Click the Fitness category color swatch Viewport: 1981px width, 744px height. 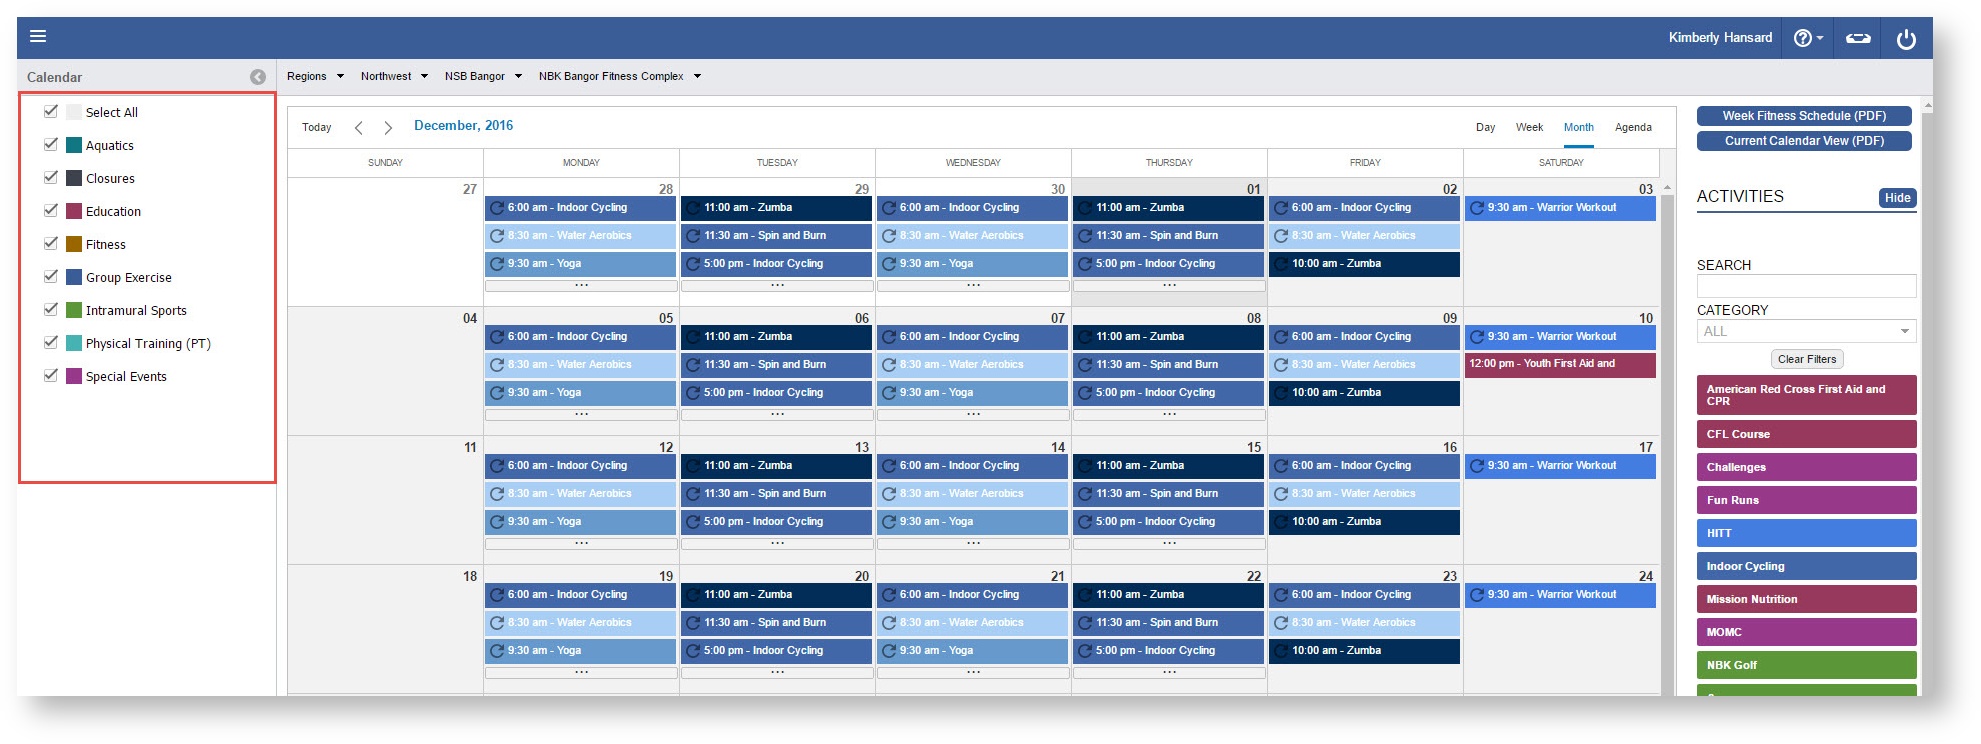(x=74, y=244)
